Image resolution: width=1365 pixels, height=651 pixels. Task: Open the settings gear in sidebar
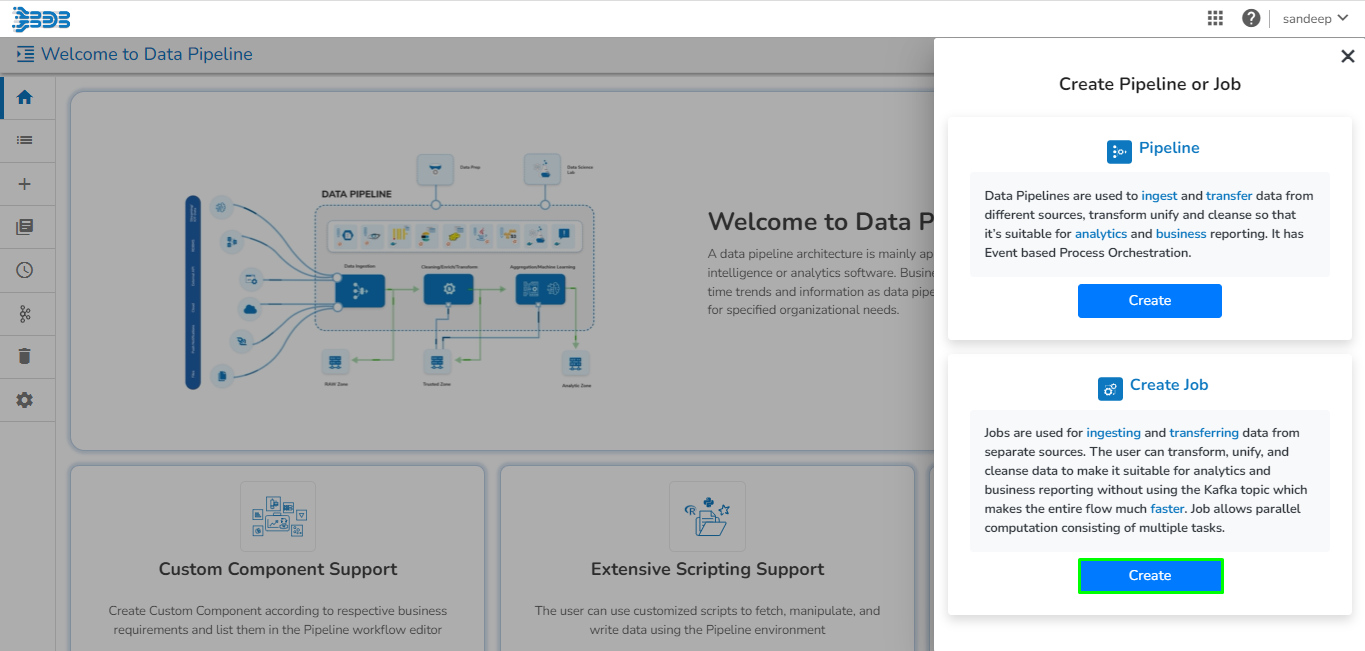click(x=25, y=400)
